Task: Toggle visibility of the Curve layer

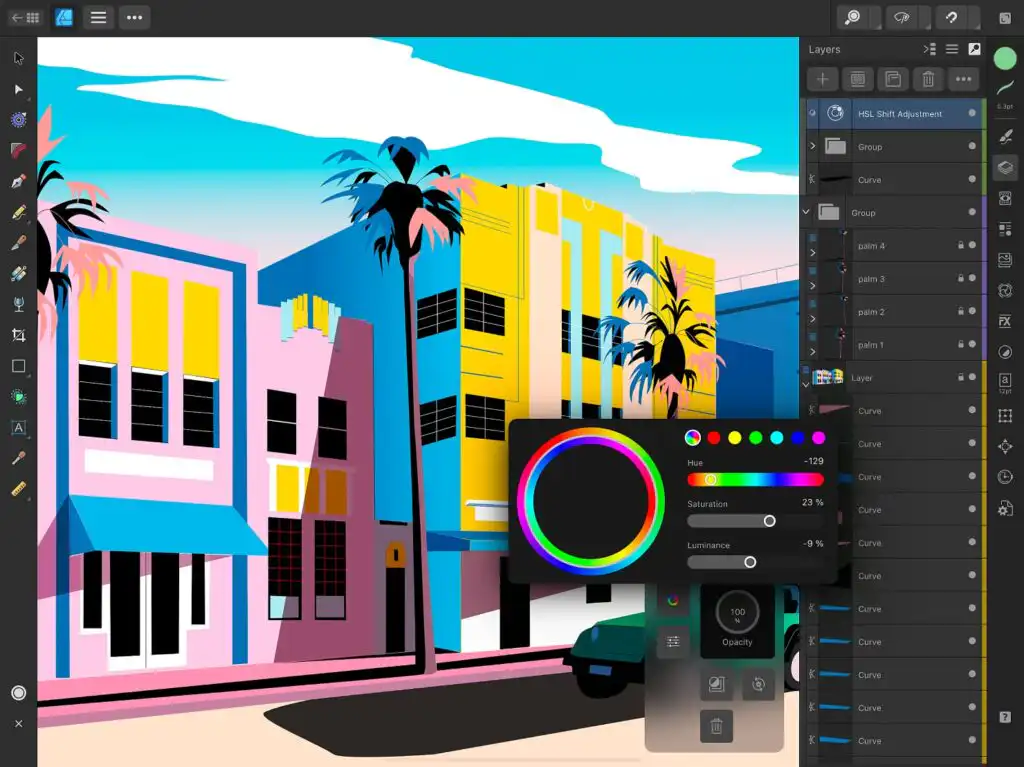Action: pos(972,180)
